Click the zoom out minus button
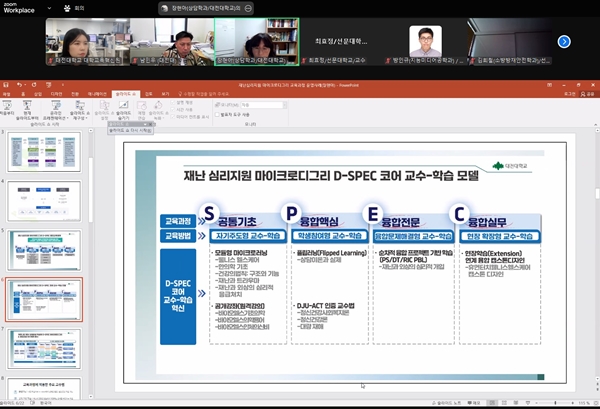Screen dimensions: 600x409 click(536, 403)
